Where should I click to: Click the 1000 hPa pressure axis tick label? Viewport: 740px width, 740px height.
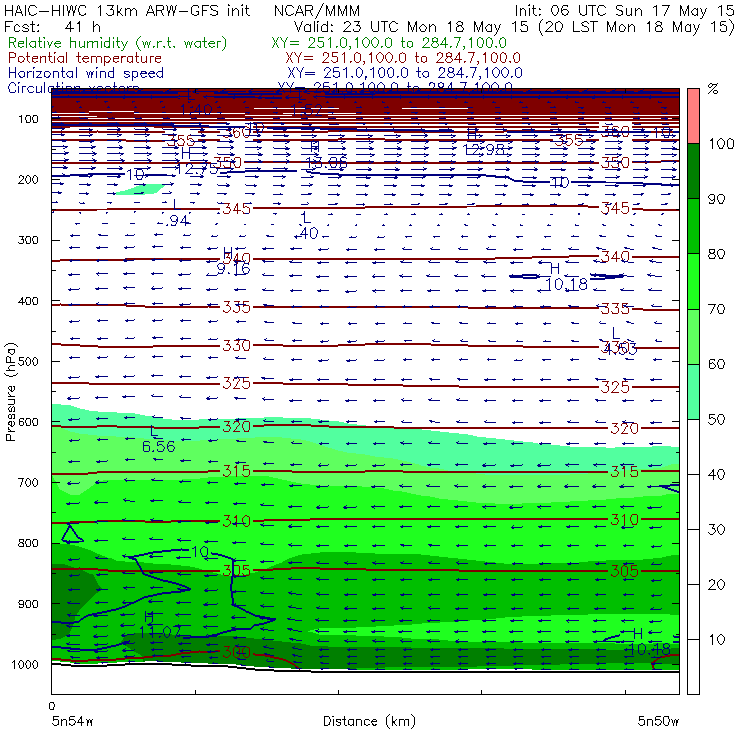coord(25,664)
